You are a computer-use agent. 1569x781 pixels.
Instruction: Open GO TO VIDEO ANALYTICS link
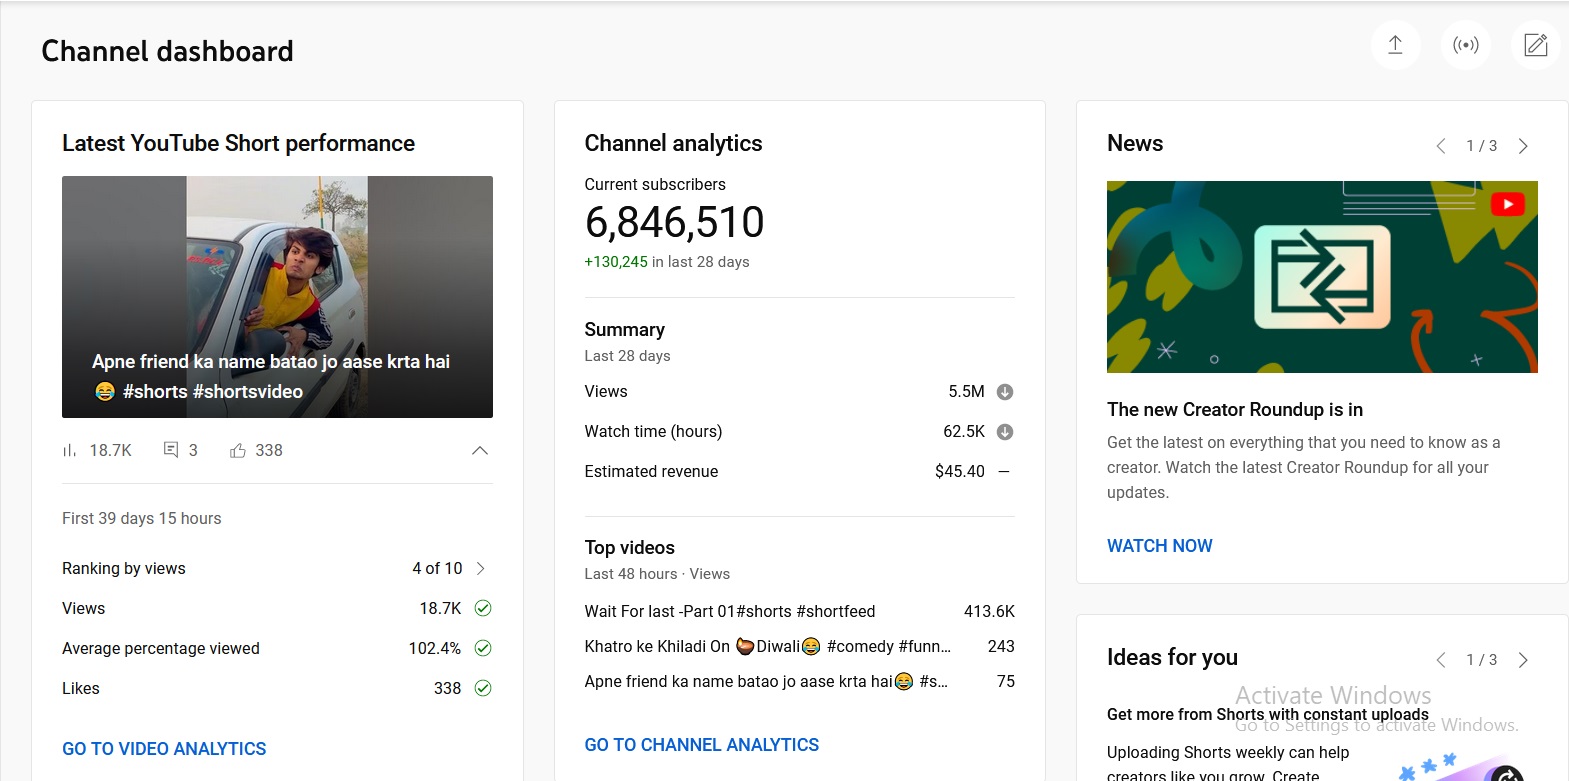164,749
